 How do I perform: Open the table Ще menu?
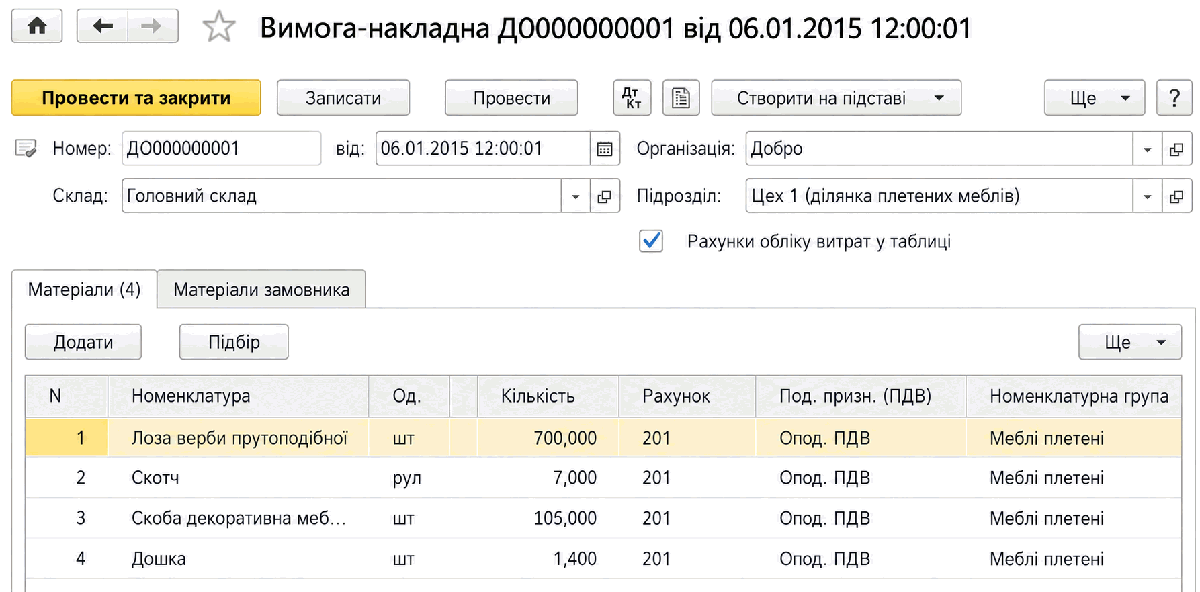tap(1130, 342)
